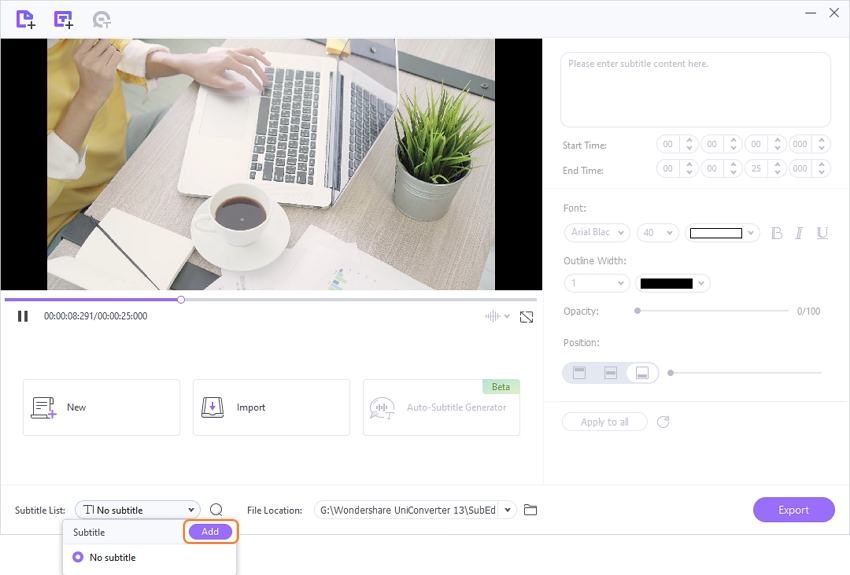Click the video progress slider handle
This screenshot has width=850, height=575.
(181, 300)
